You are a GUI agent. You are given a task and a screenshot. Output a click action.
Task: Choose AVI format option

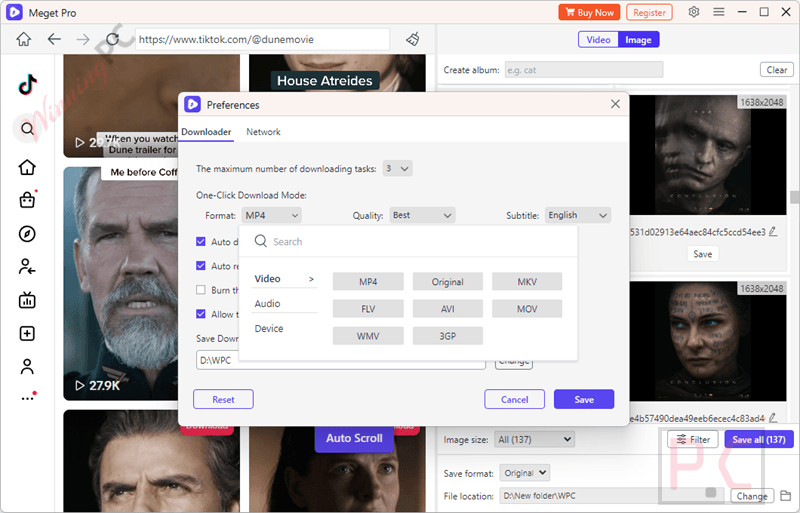click(x=447, y=309)
